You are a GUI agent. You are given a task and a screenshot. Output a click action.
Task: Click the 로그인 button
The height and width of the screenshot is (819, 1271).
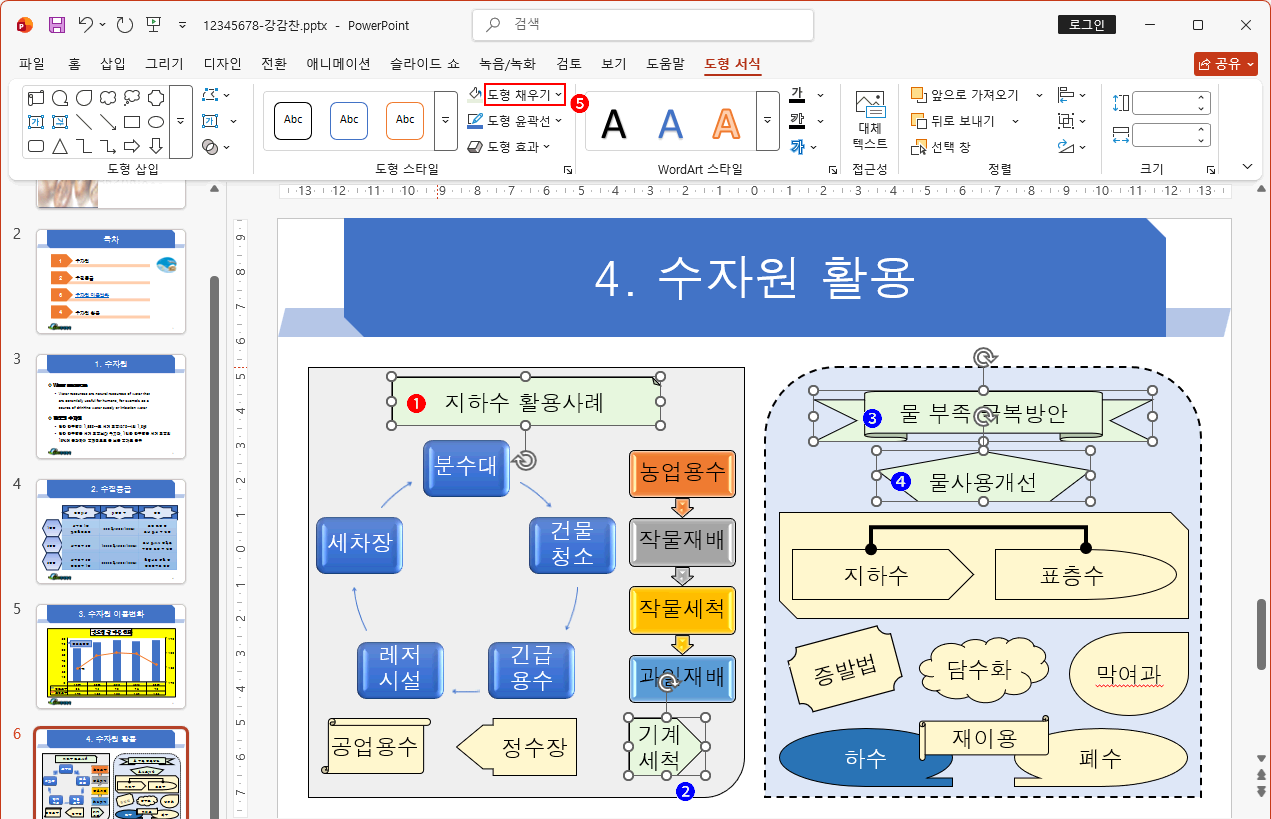click(x=1086, y=24)
